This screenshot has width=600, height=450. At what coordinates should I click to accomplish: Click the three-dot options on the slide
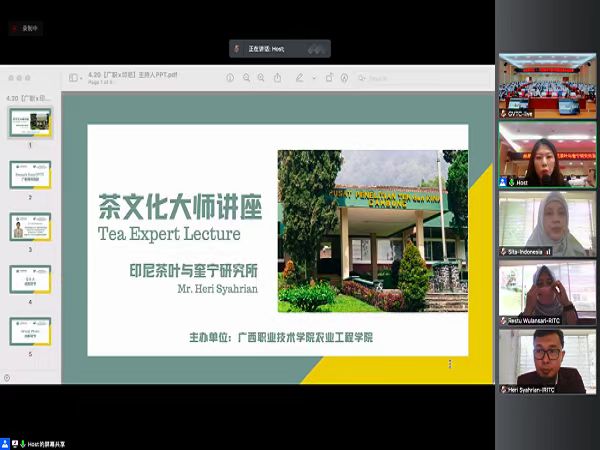pyautogui.click(x=449, y=364)
